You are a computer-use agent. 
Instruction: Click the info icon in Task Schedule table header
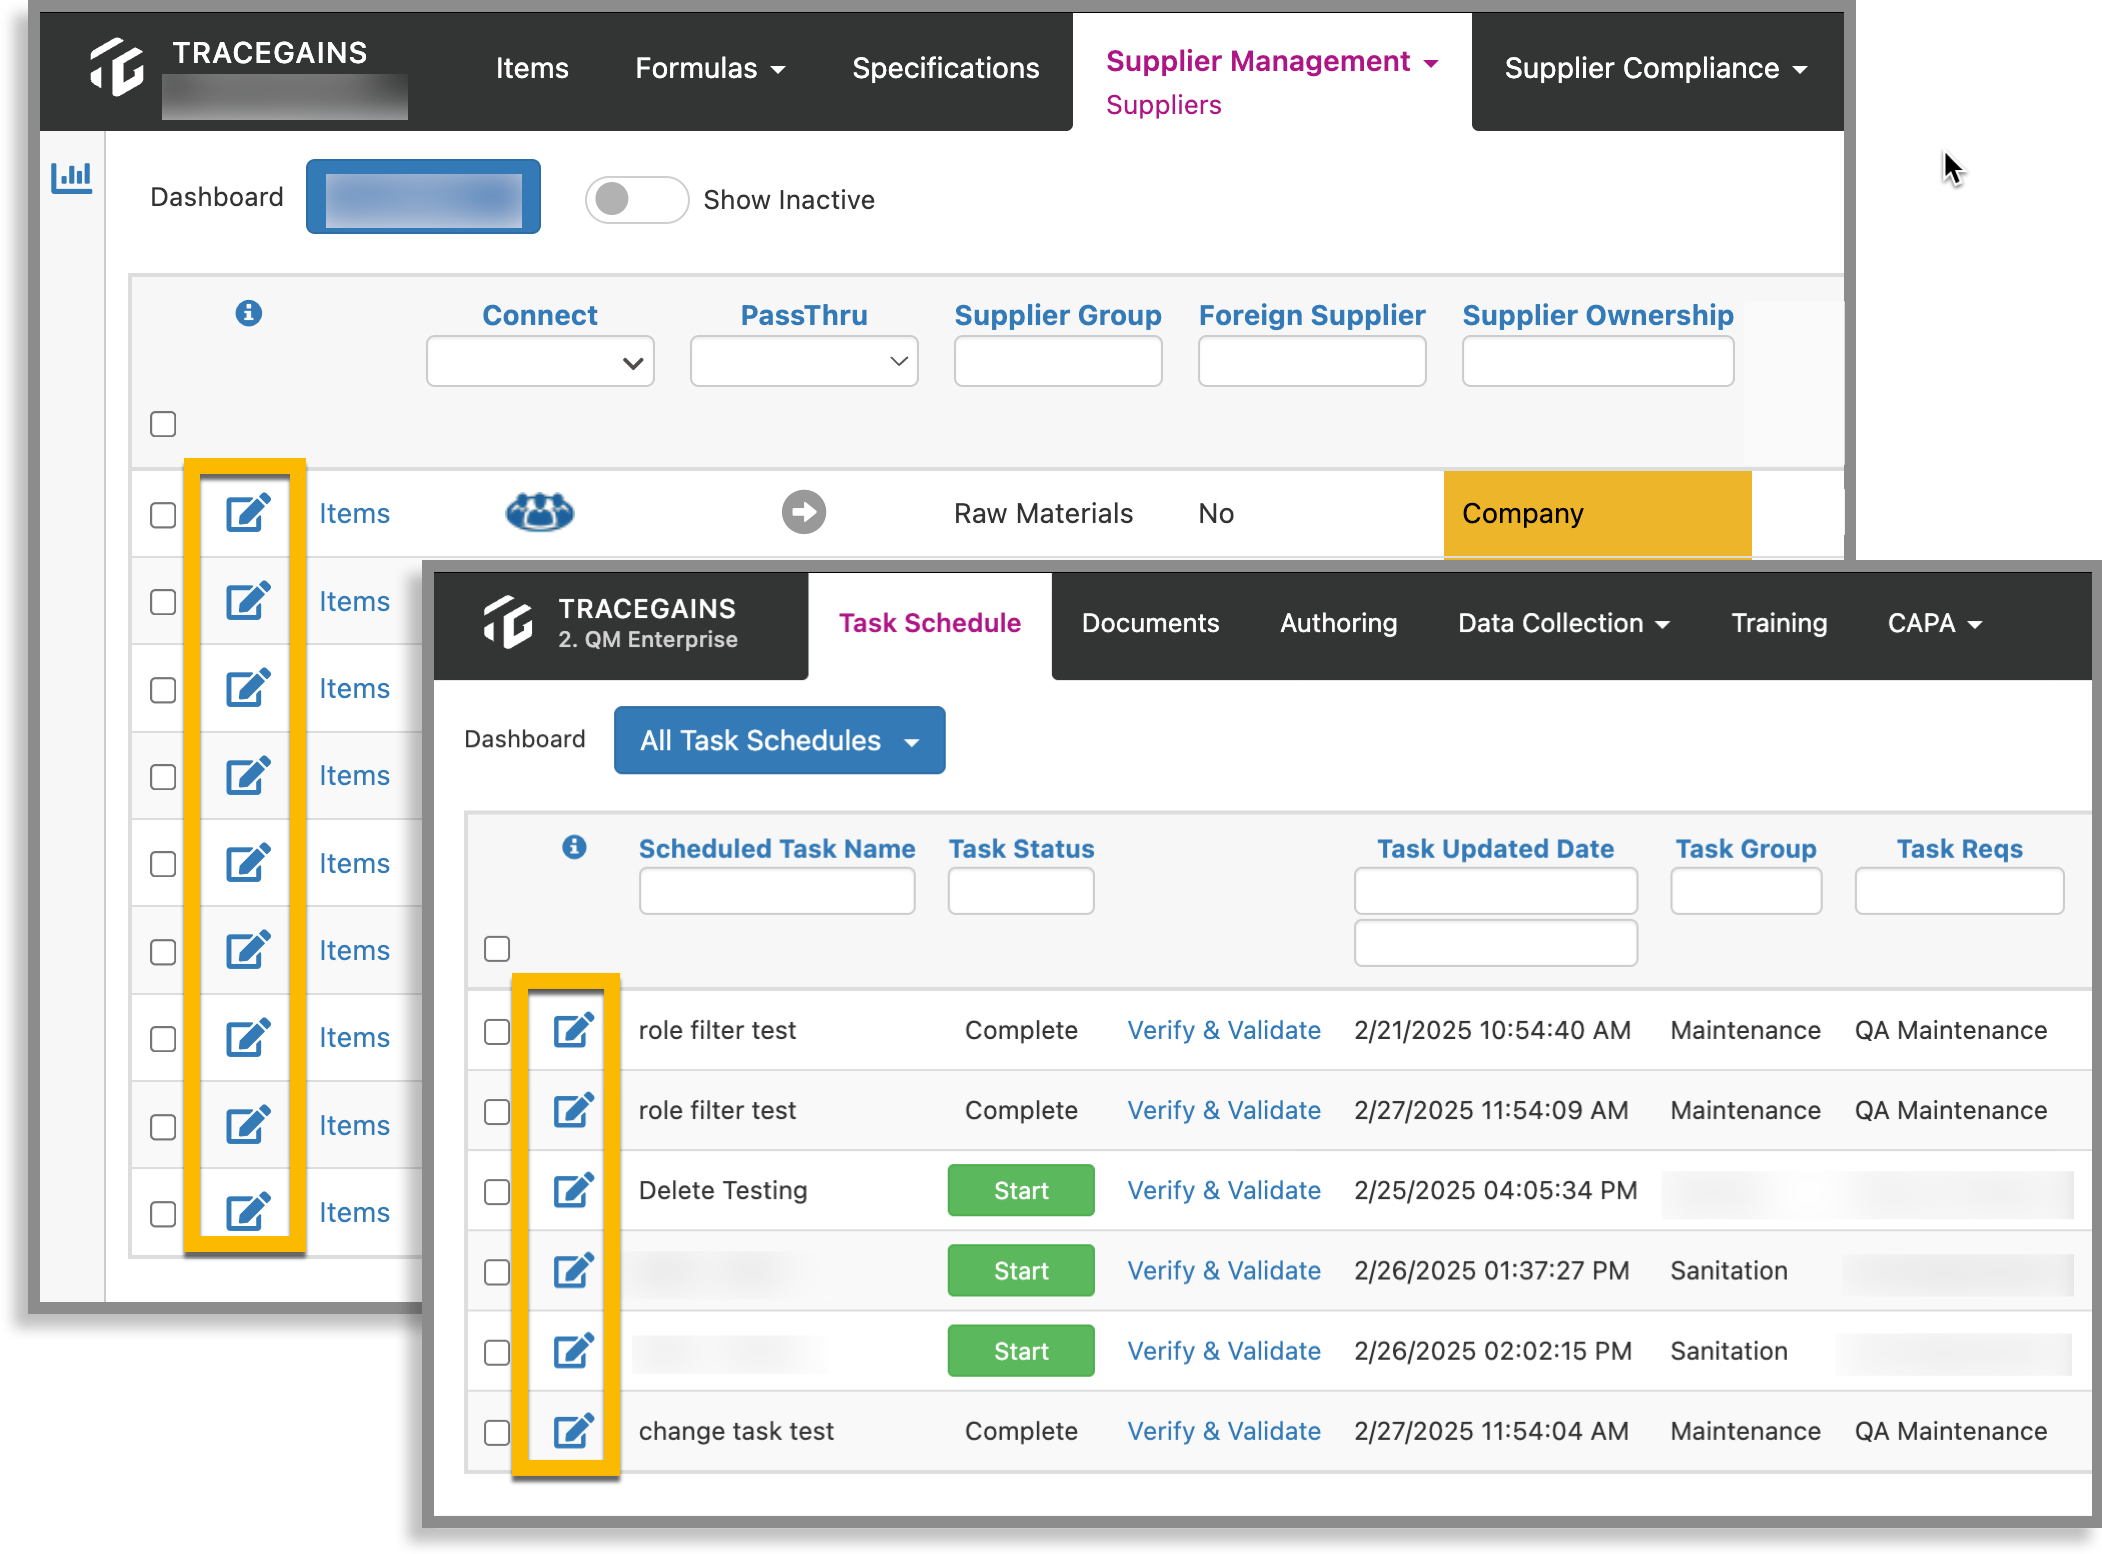coord(574,847)
